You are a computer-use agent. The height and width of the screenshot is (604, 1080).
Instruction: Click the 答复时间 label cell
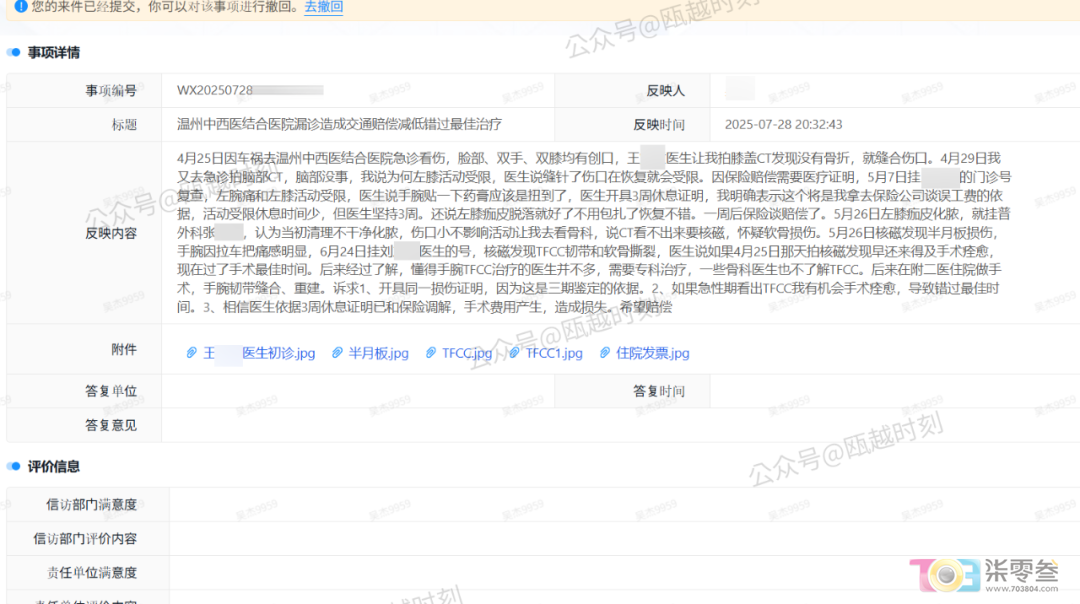tap(632, 391)
